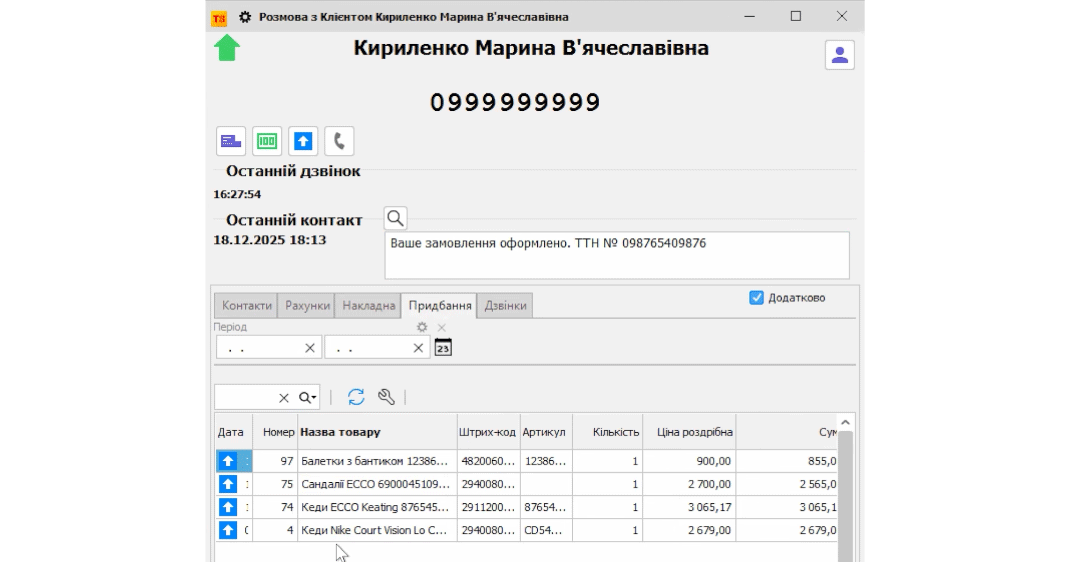The height and width of the screenshot is (562, 1070).
Task: Sort by Номер column header
Action: (276, 432)
